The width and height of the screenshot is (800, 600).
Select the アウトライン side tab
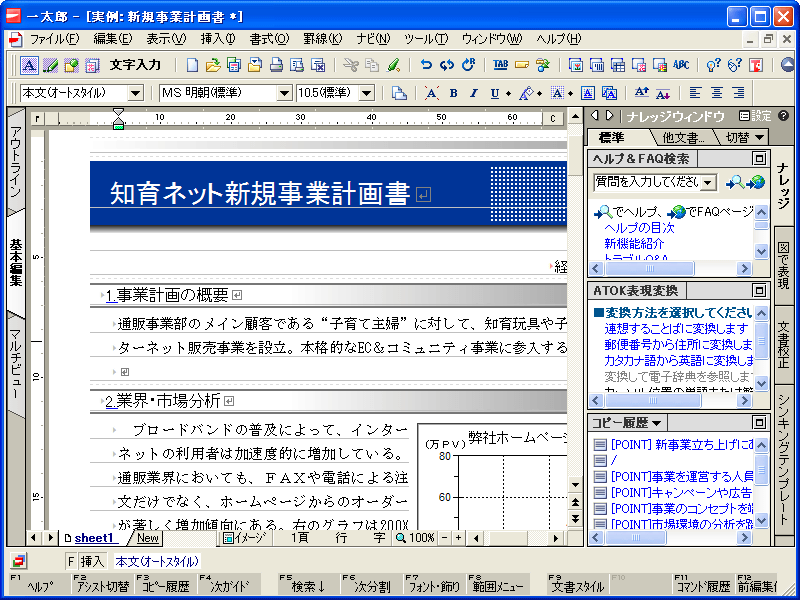(16, 161)
